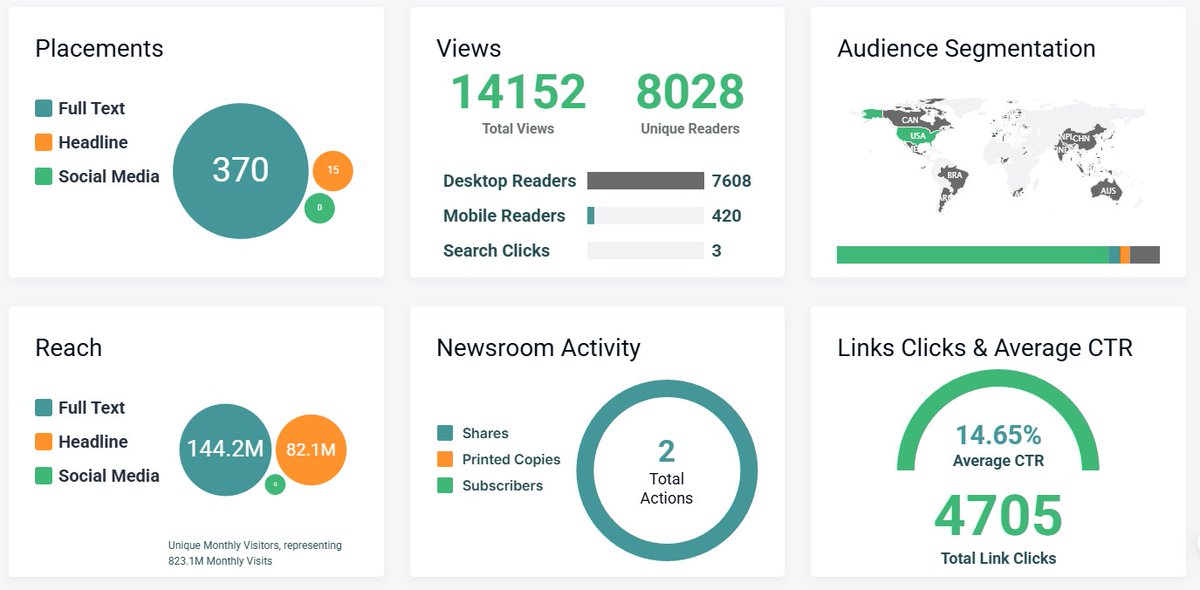Click the Unique Monthly Visitors footnote text
1200x590 pixels.
click(255, 553)
